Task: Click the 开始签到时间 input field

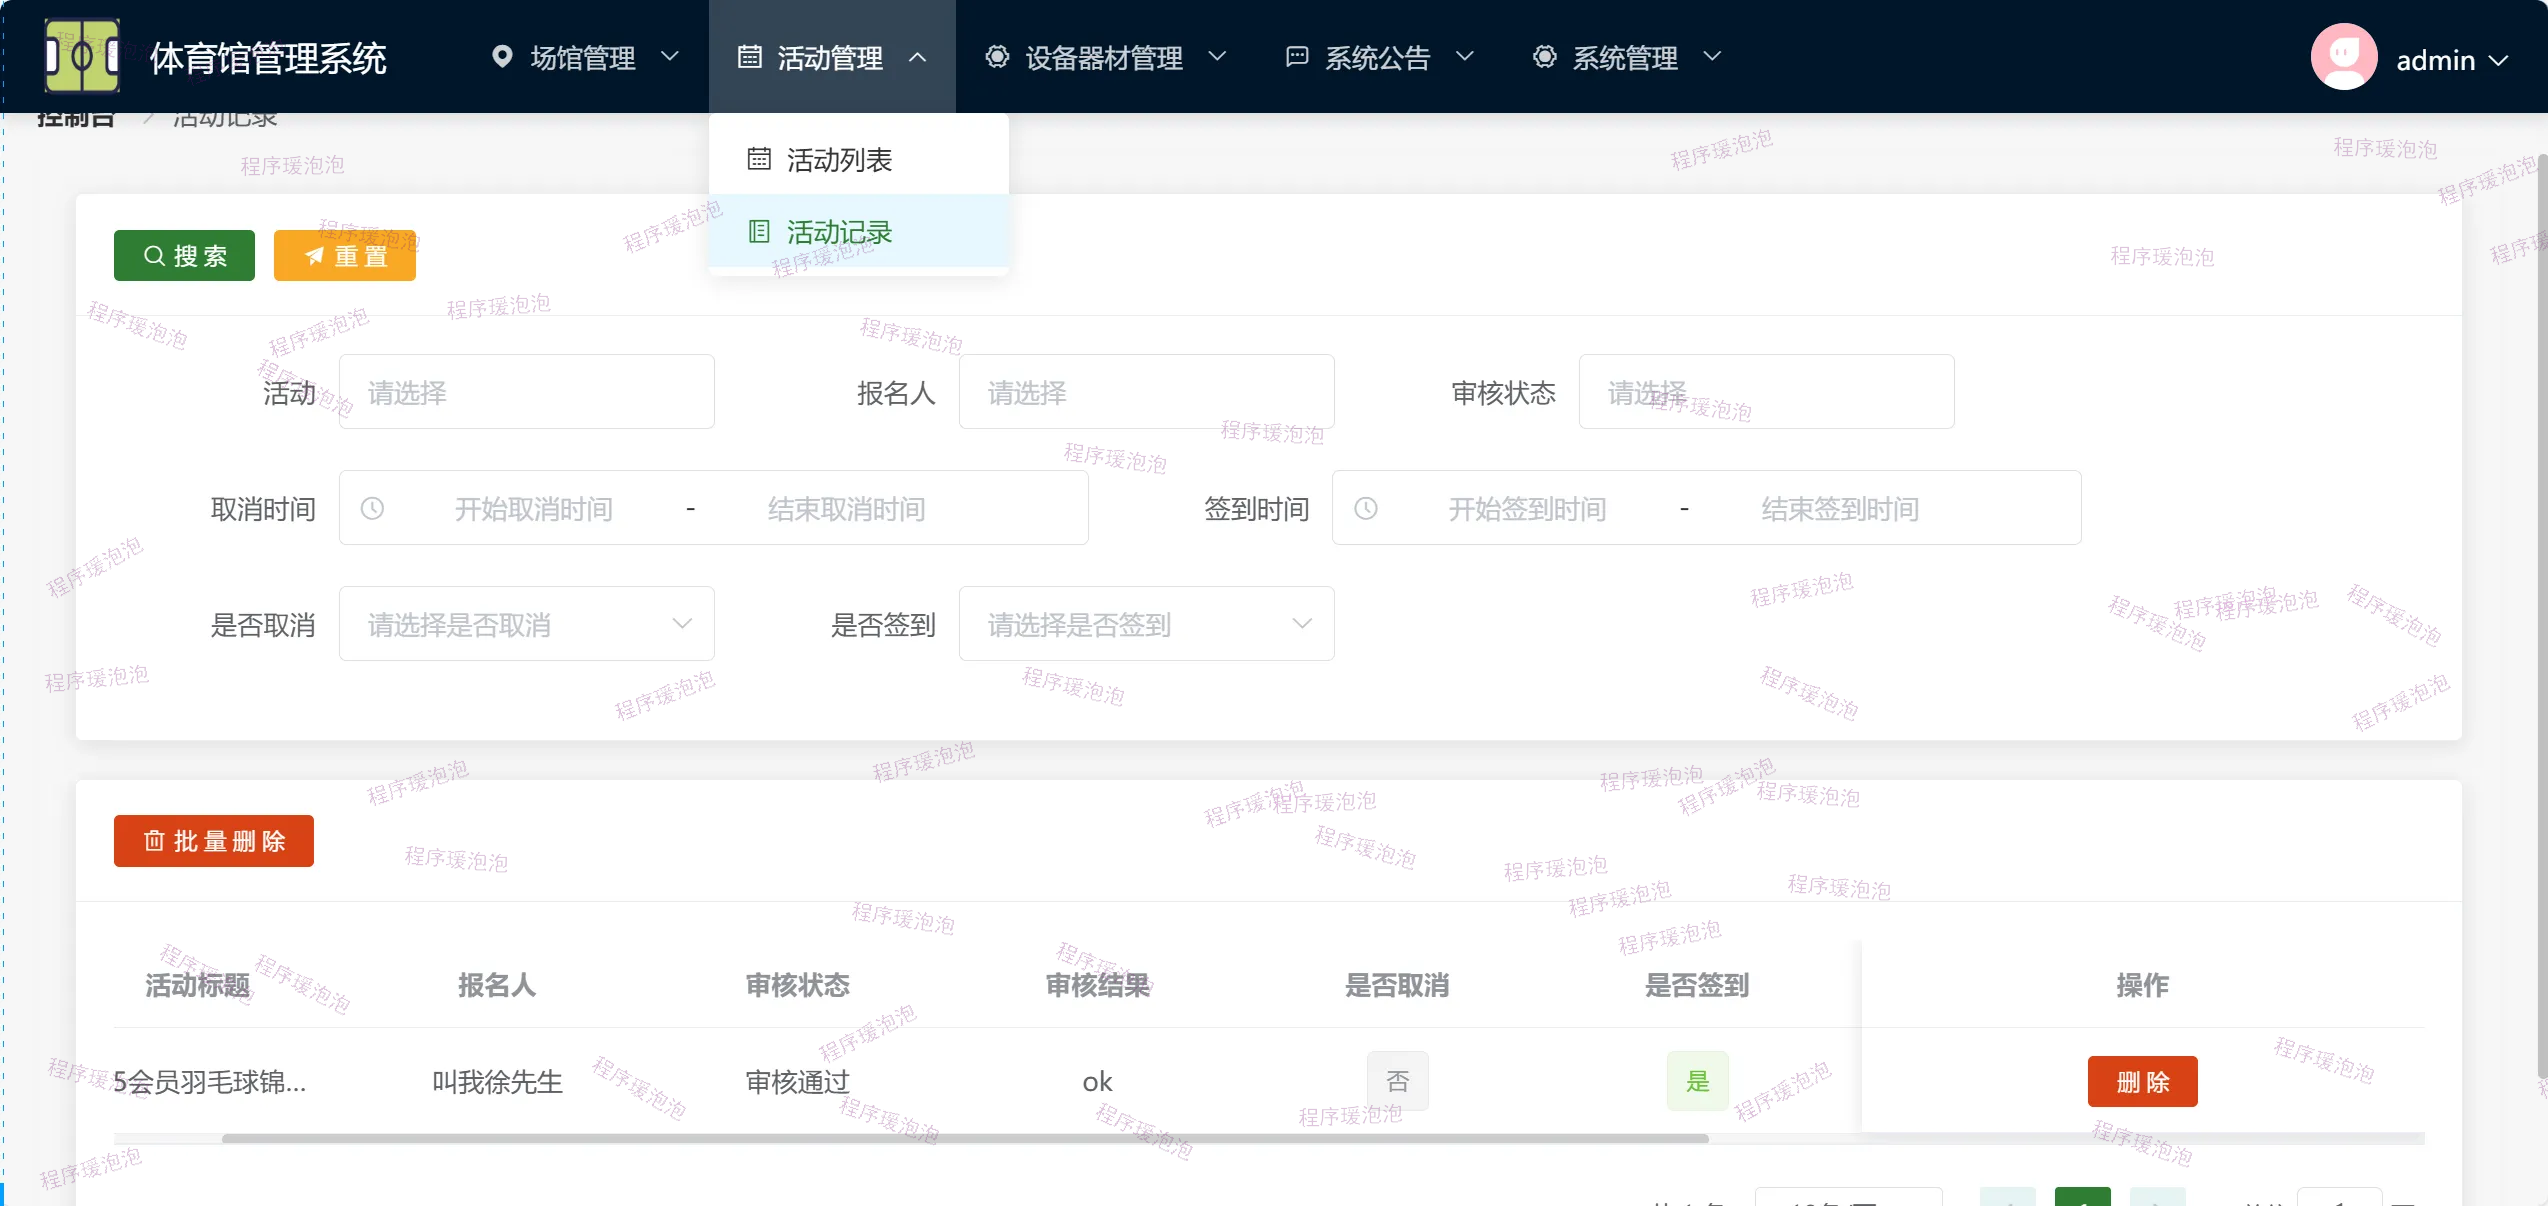Action: 1526,509
